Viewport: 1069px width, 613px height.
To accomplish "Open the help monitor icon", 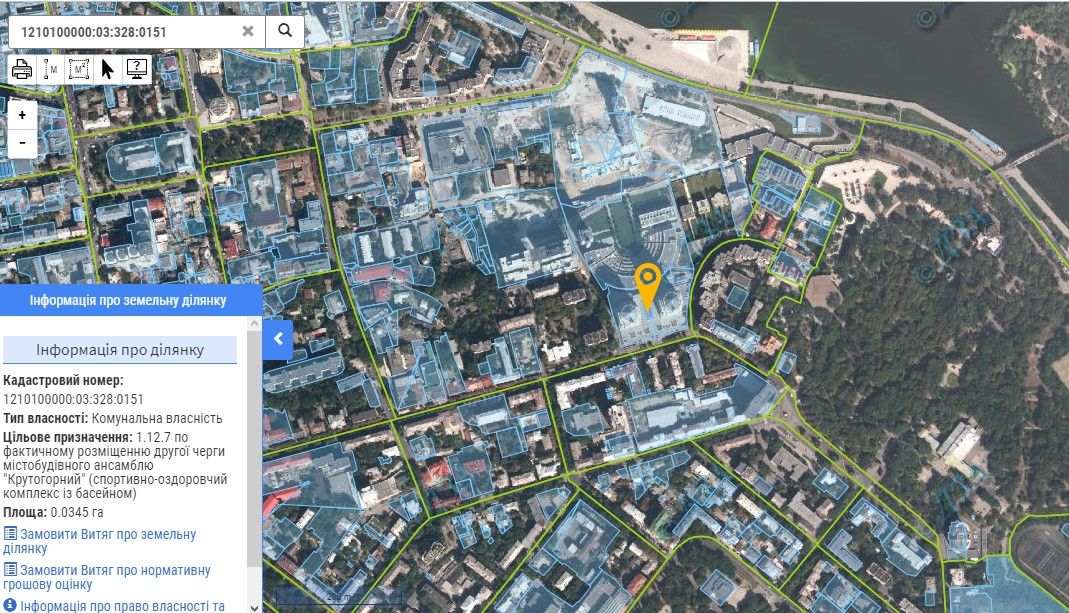I will click(137, 69).
